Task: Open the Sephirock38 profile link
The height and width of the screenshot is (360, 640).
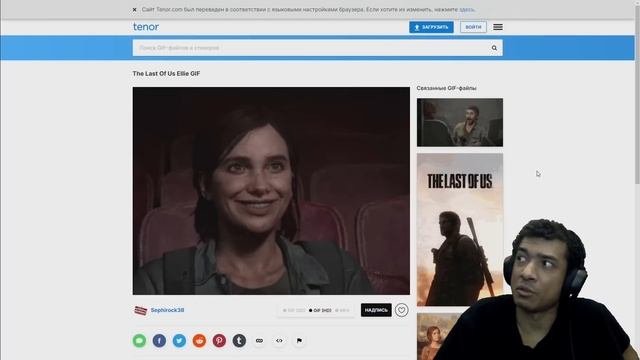Action: (167, 310)
